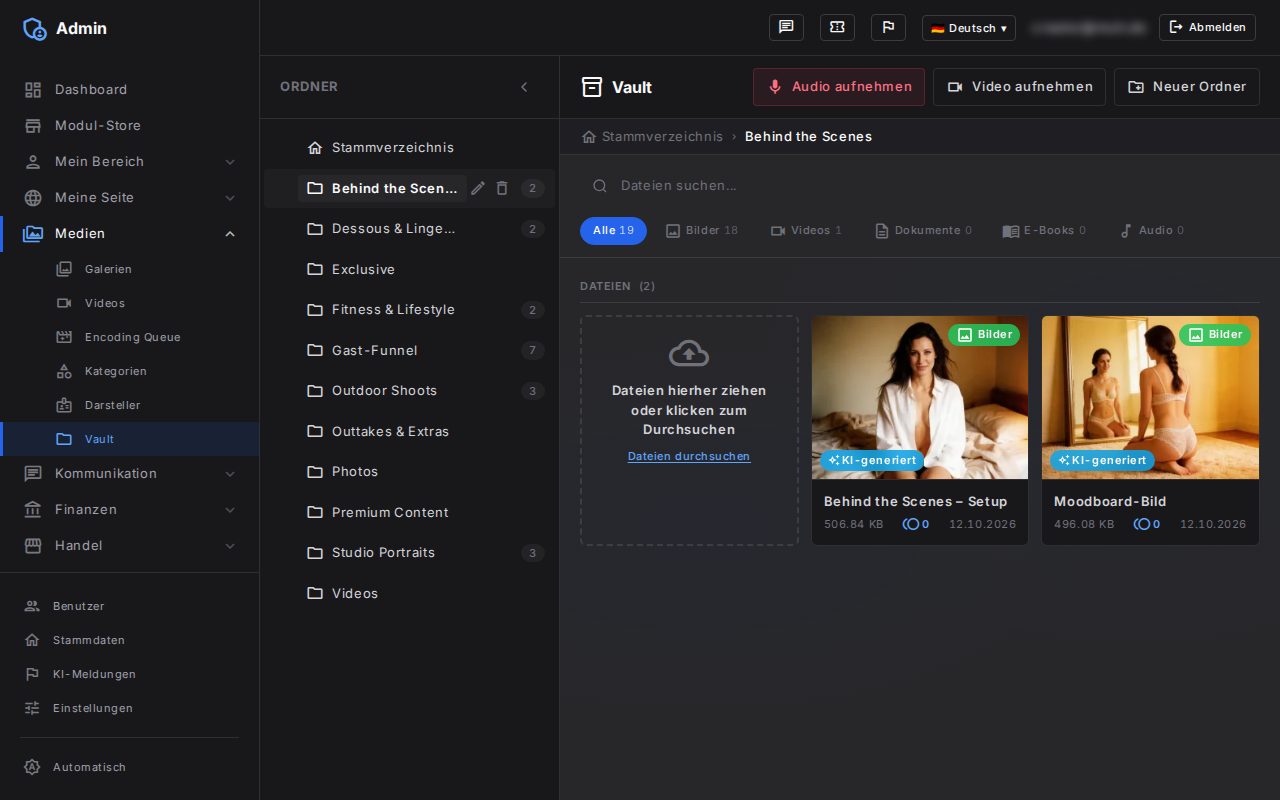Filter files by Videos 1 tab
Screen dimensions: 1280x800
click(806, 231)
